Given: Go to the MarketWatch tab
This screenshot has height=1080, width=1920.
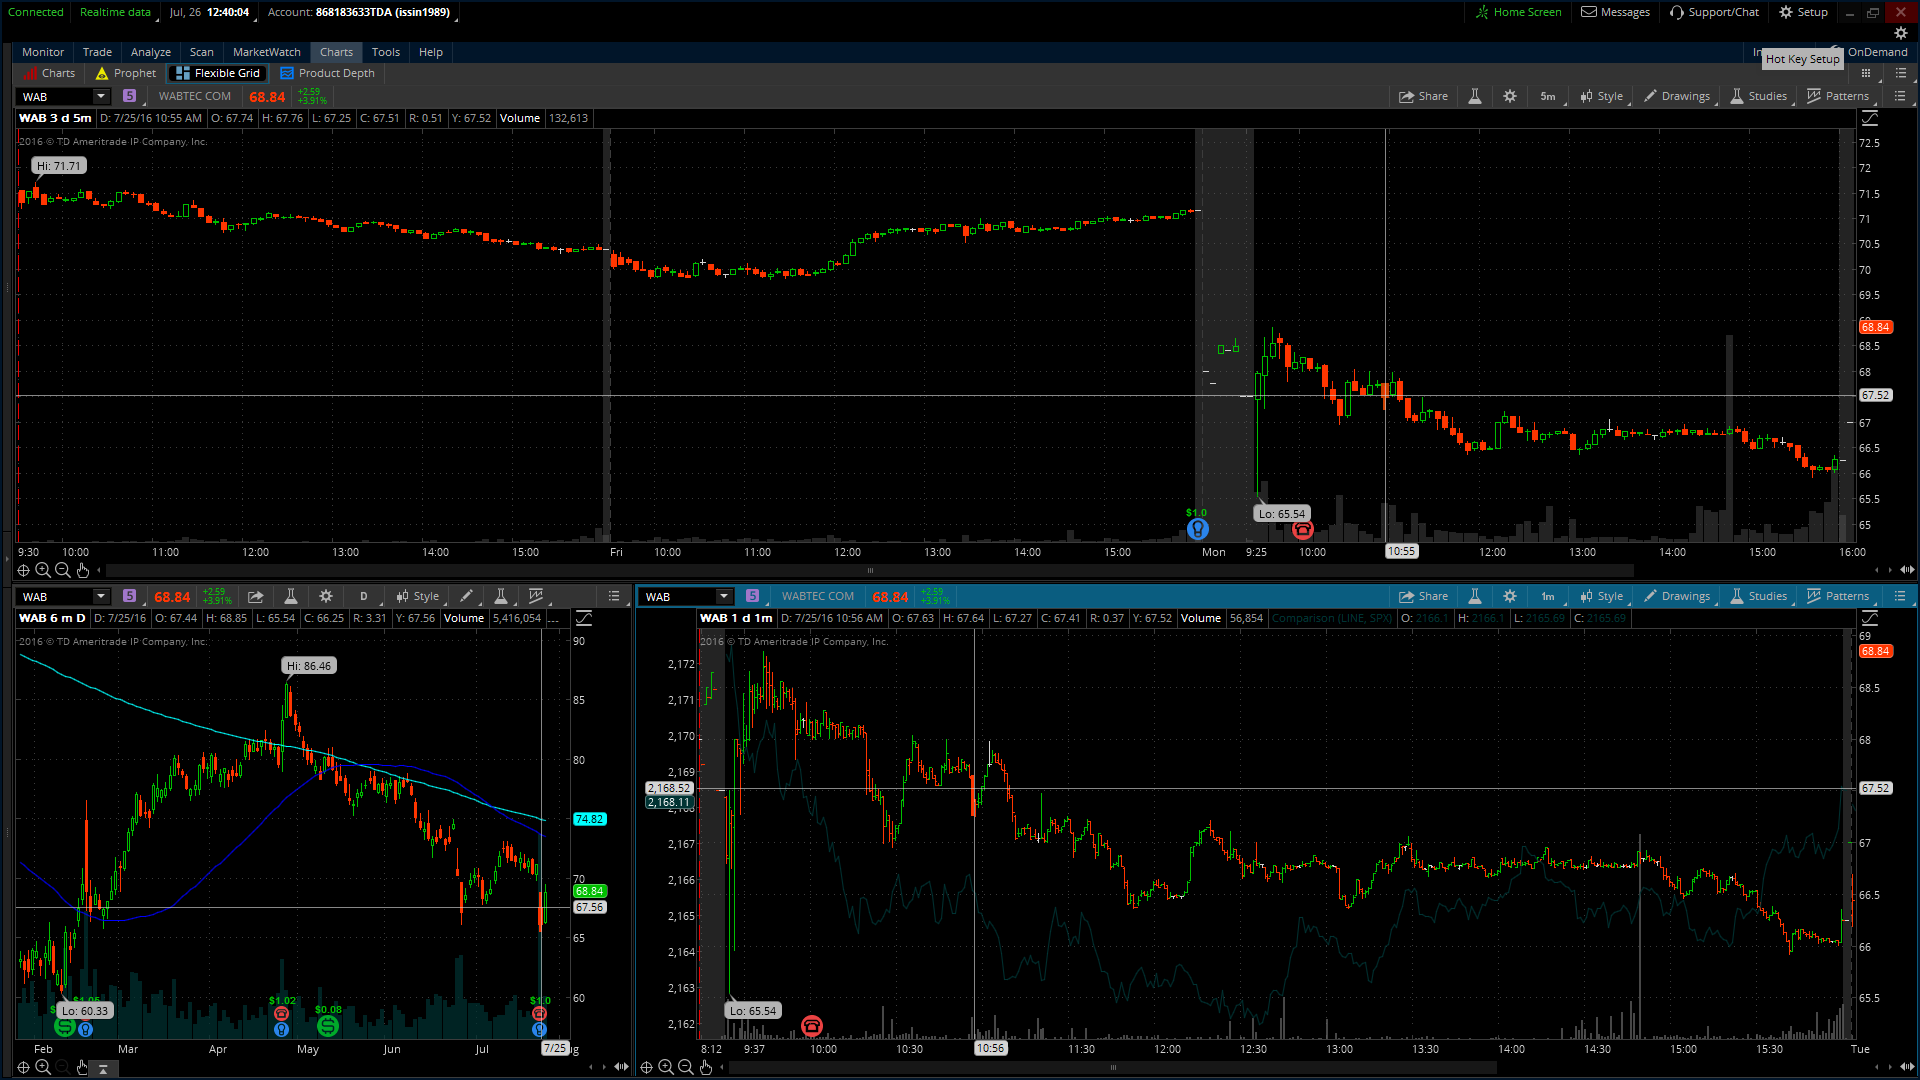Looking at the screenshot, I should point(266,52).
